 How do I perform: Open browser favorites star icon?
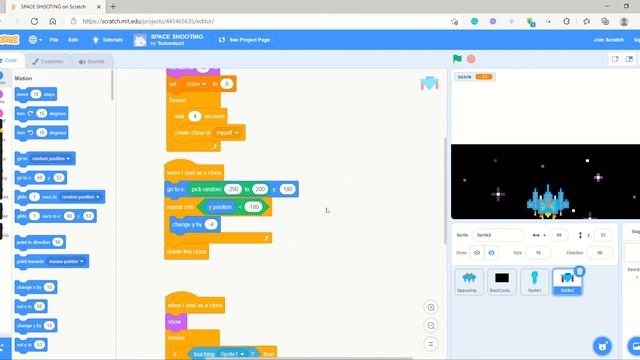click(x=587, y=21)
